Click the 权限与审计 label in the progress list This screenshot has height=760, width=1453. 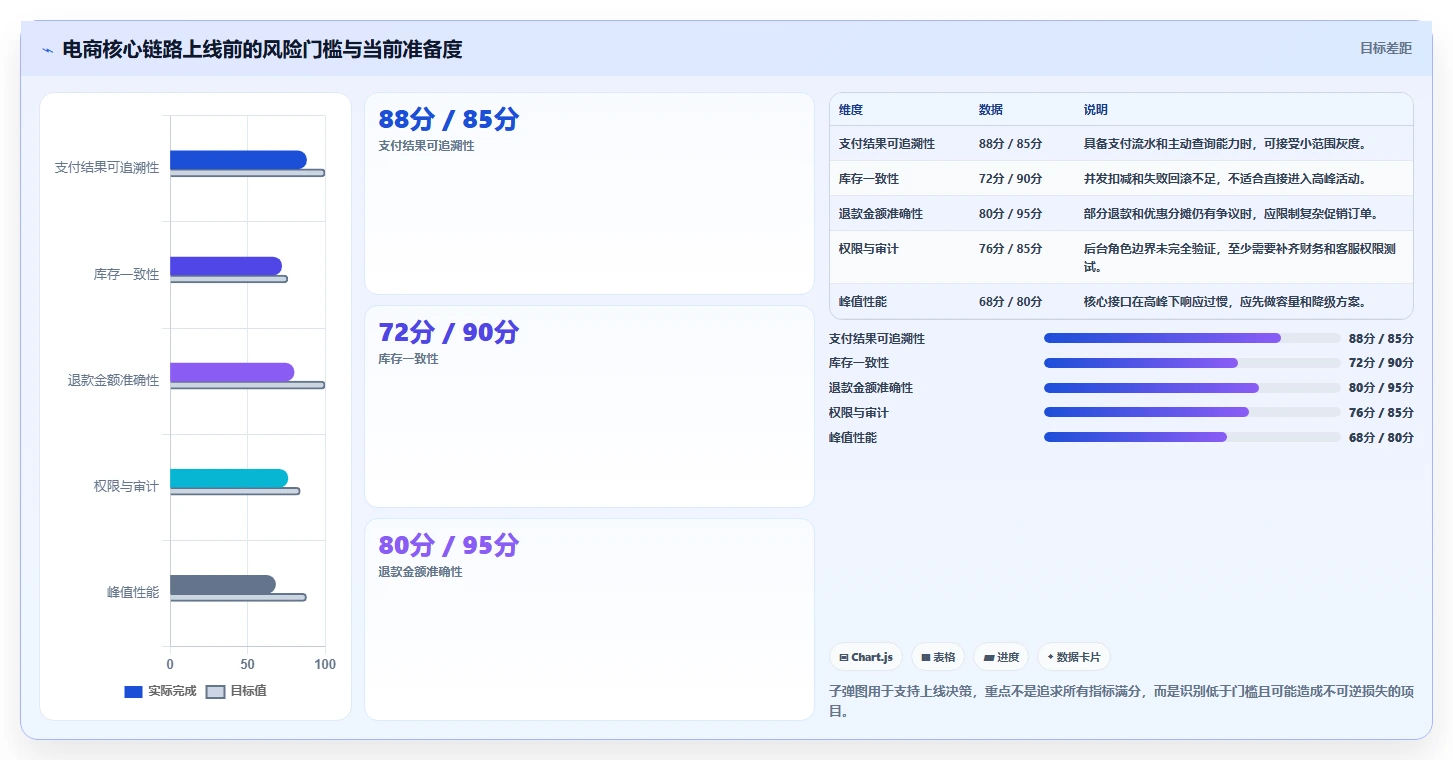[859, 413]
